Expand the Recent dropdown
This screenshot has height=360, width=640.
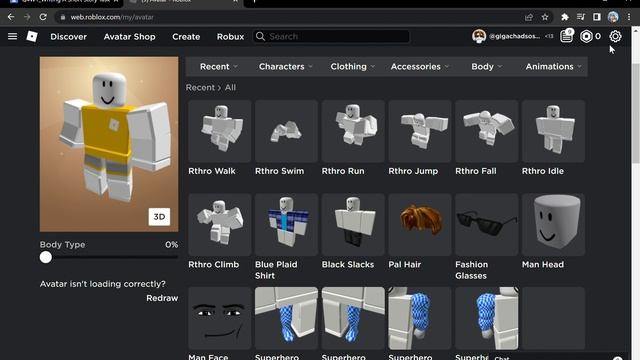(x=218, y=67)
